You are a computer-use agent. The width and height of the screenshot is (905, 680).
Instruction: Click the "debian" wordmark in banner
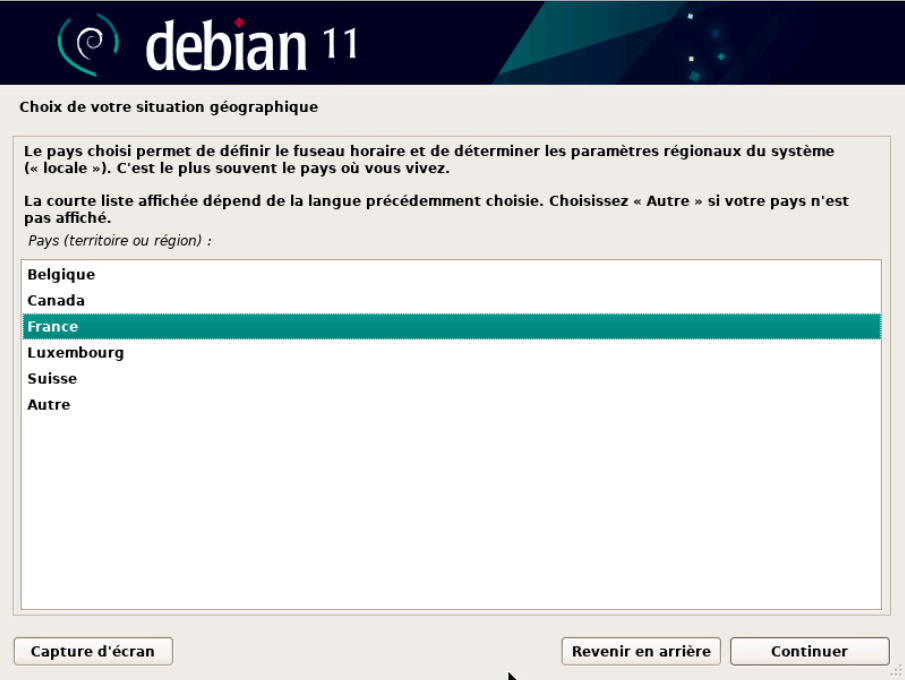pyautogui.click(x=226, y=46)
